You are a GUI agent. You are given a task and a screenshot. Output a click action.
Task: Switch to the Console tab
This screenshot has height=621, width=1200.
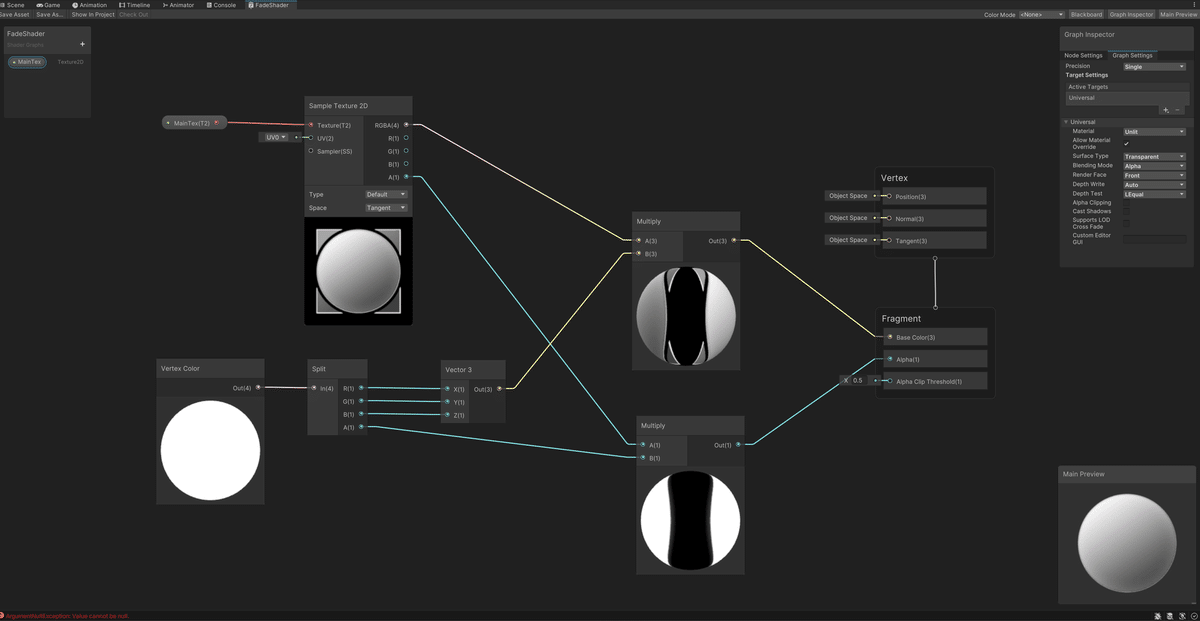222,4
